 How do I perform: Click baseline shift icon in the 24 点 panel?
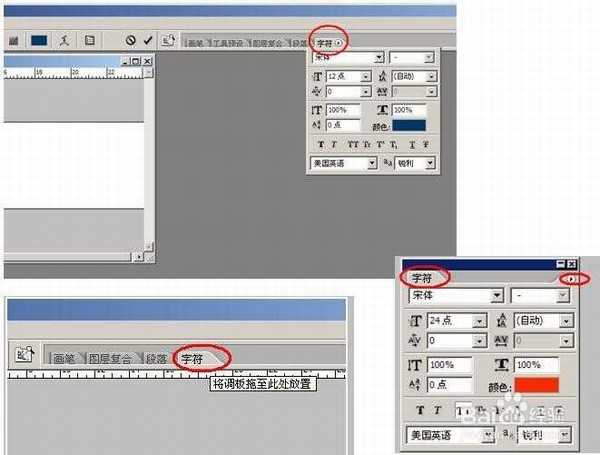click(x=414, y=384)
